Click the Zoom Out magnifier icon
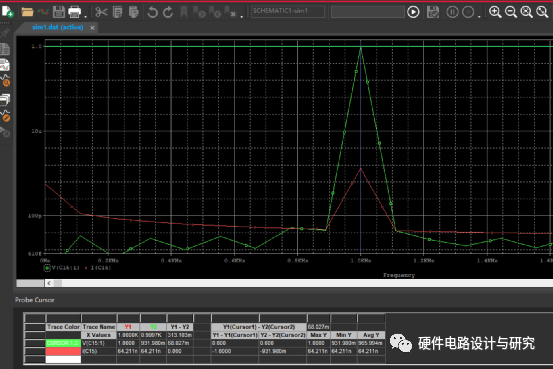The width and height of the screenshot is (553, 369). tap(511, 12)
